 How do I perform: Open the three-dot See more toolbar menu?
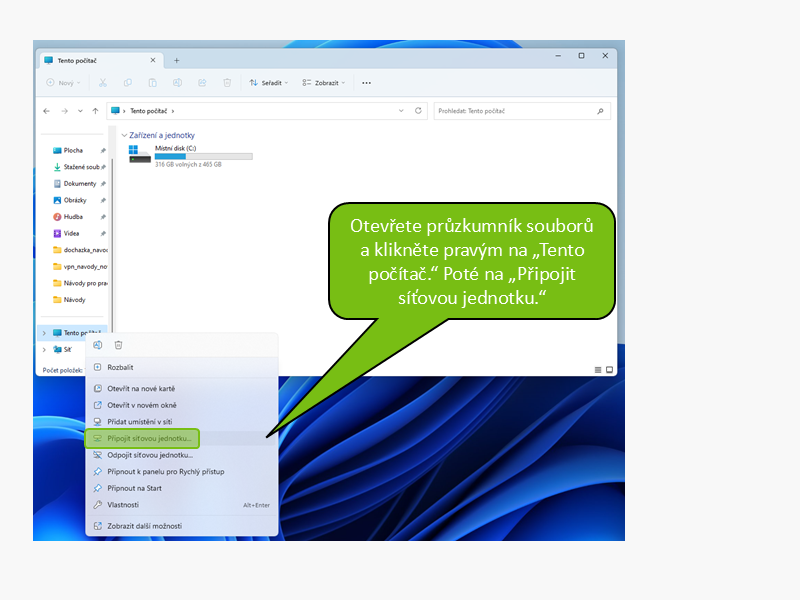[x=366, y=83]
